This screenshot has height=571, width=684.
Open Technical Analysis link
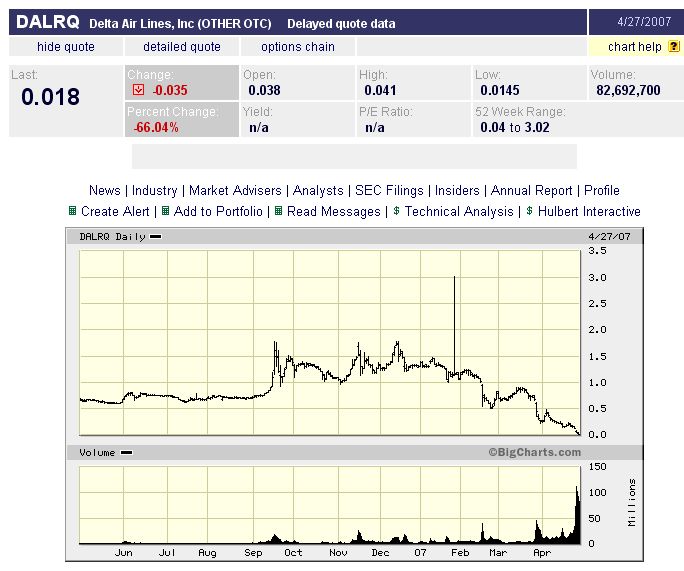pos(459,212)
